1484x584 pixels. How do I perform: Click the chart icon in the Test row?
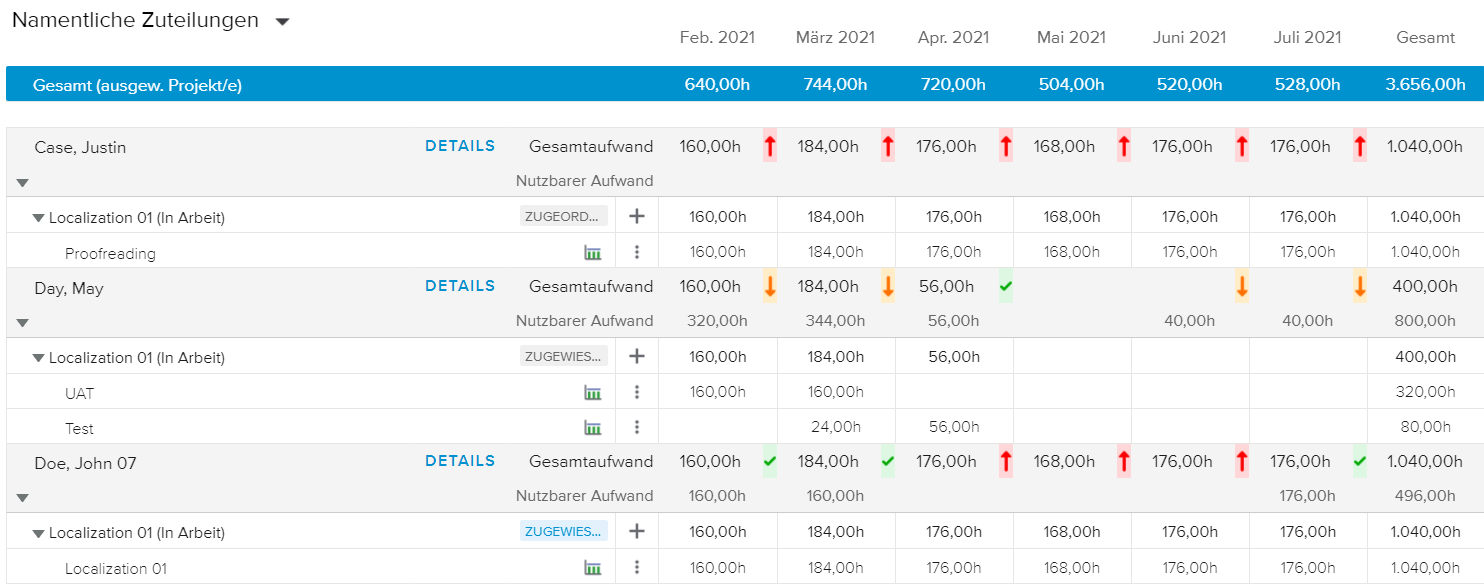click(x=593, y=428)
